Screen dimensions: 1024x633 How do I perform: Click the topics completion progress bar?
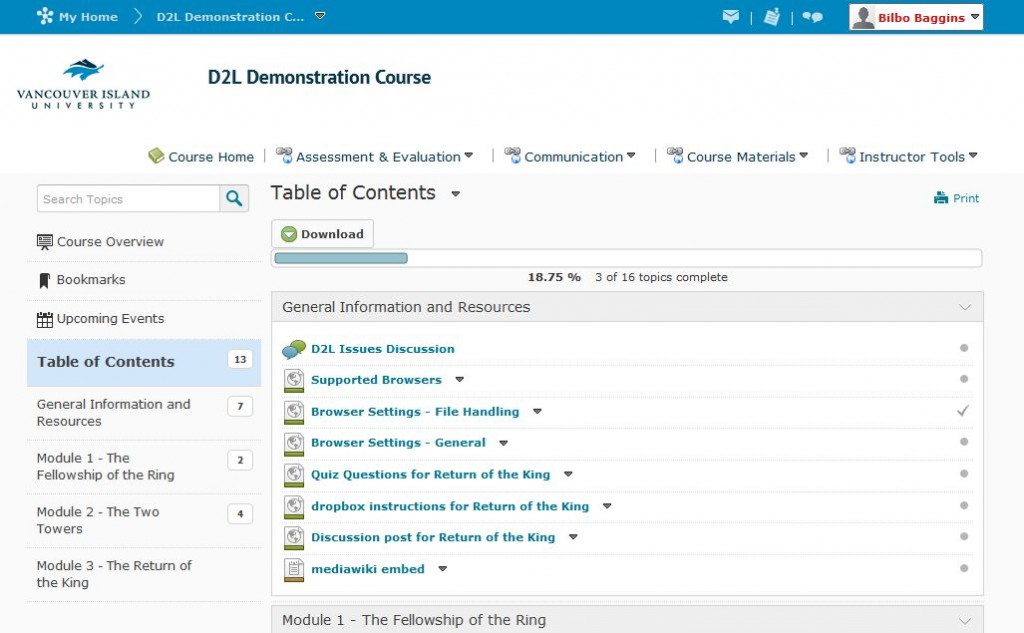627,258
